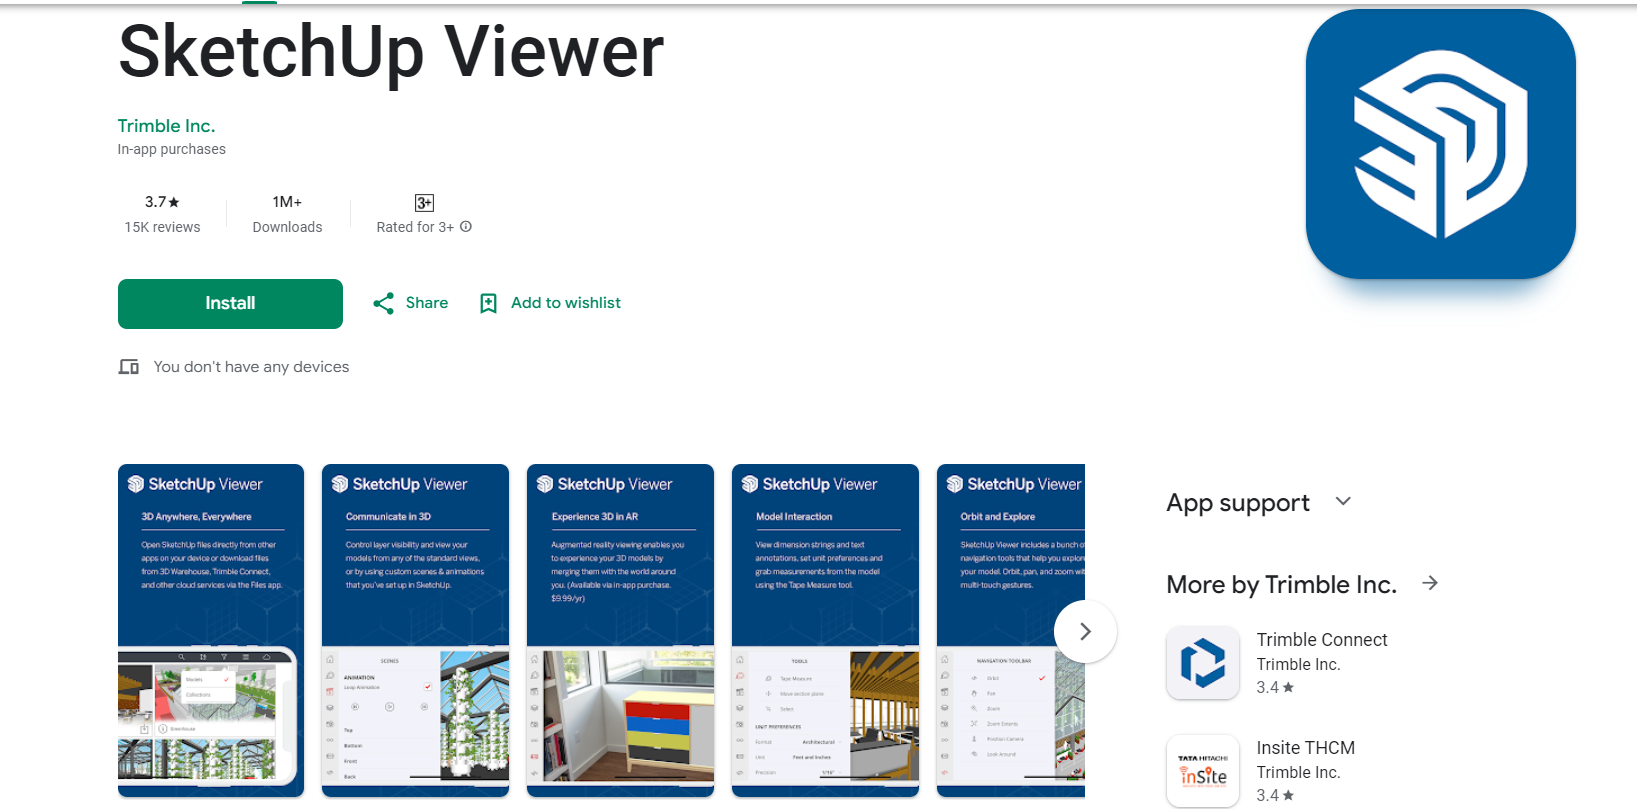This screenshot has height=809, width=1637.
Task: Click the bookmark wishlist icon
Action: (x=488, y=303)
